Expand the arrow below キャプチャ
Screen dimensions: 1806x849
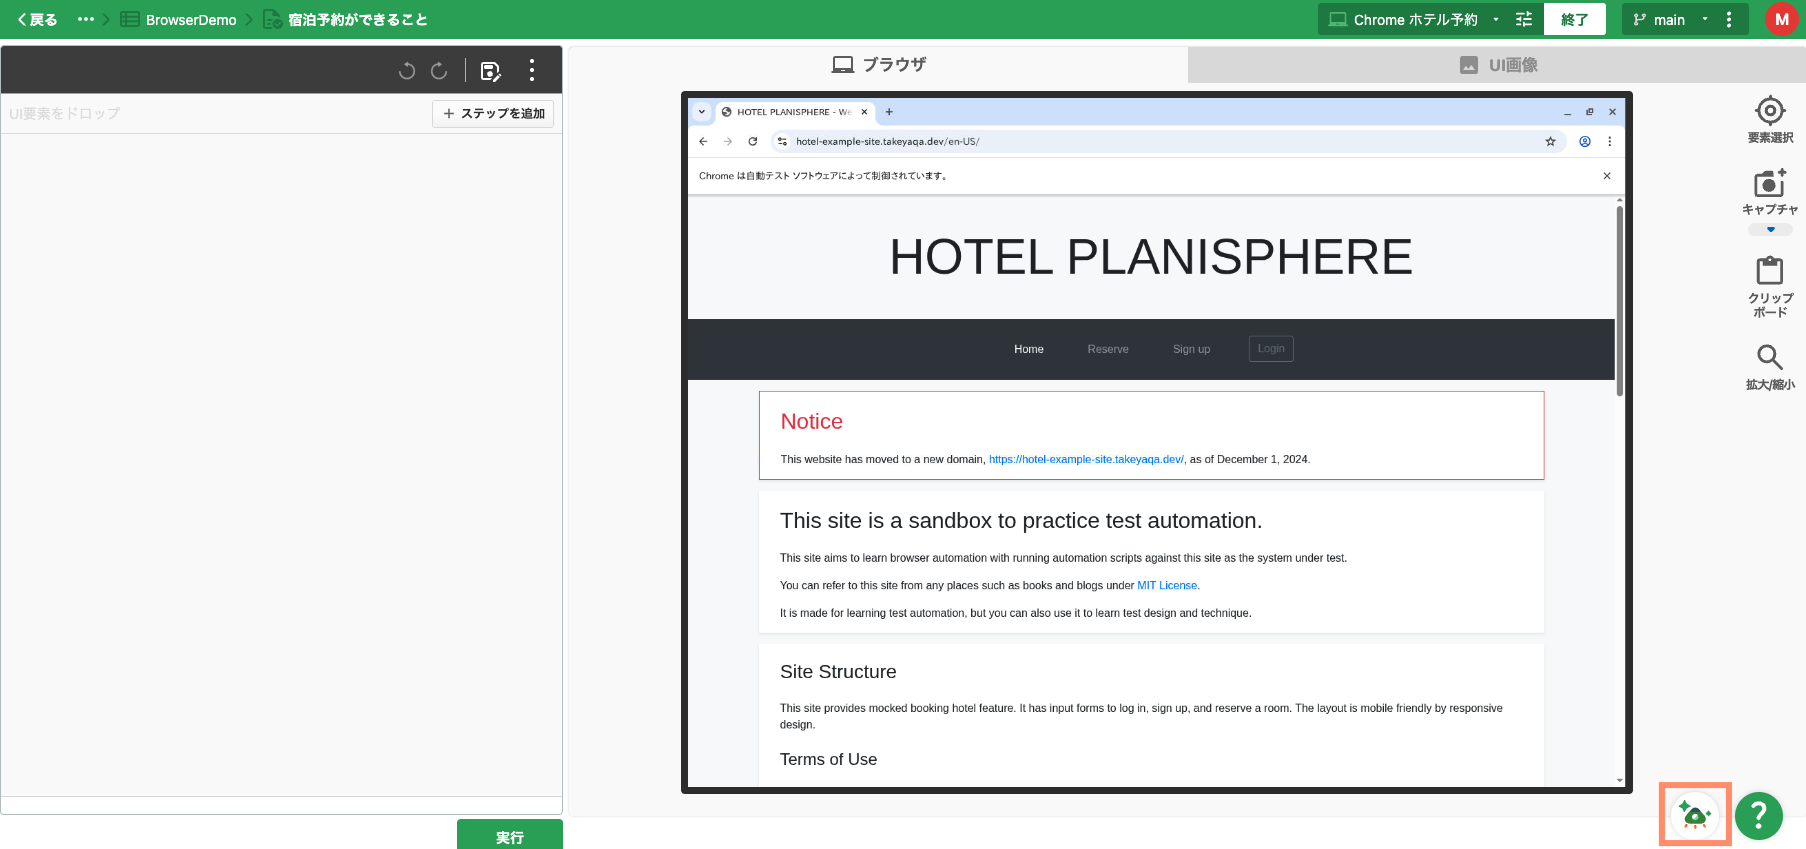point(1770,230)
